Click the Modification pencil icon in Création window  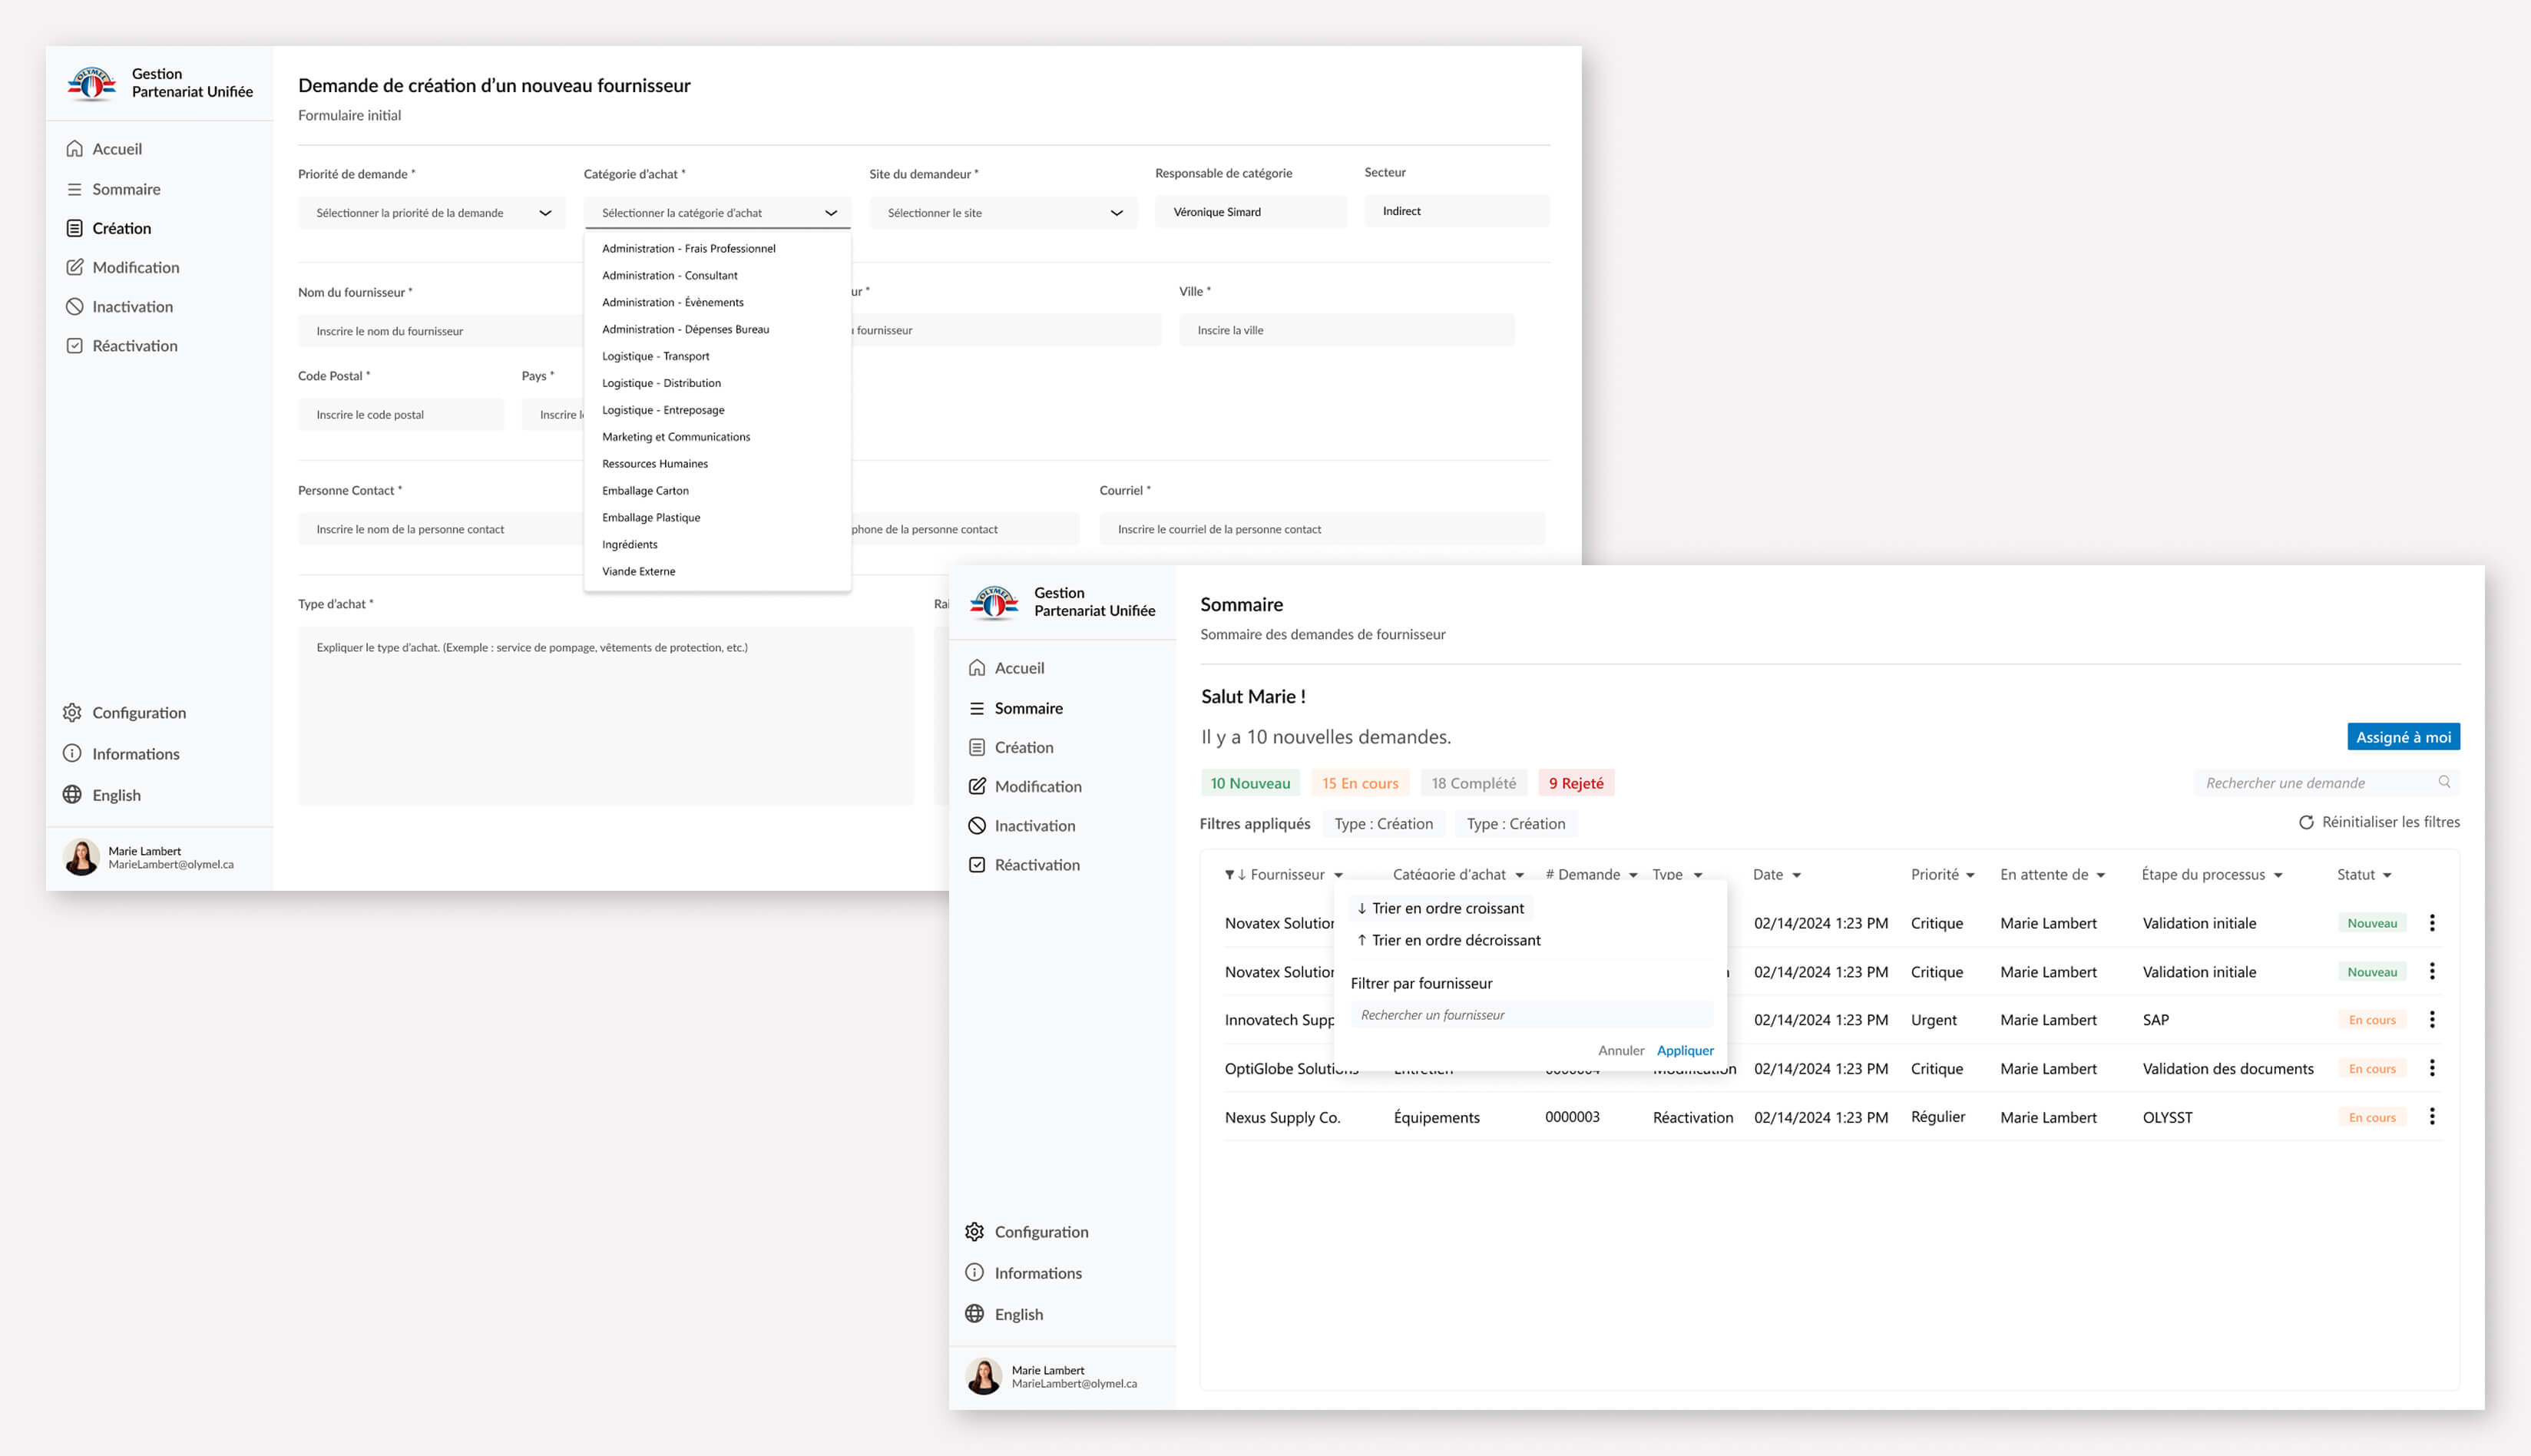tap(74, 267)
